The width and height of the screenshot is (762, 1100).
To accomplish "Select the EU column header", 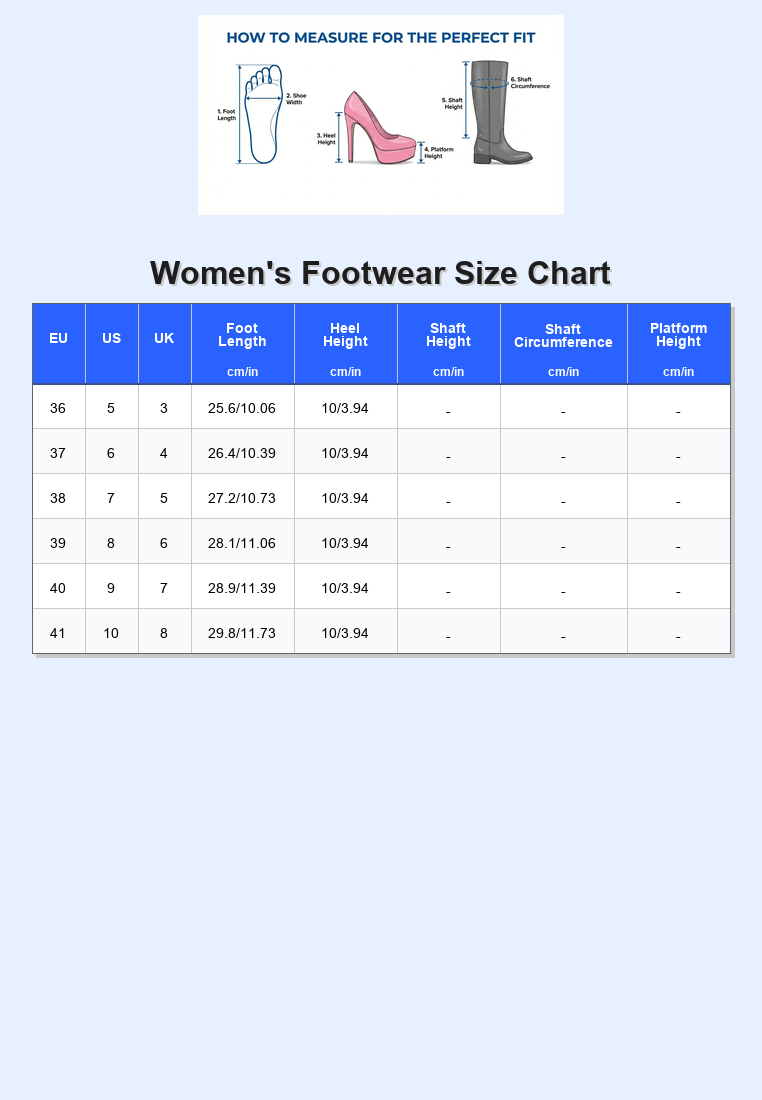I will [59, 339].
